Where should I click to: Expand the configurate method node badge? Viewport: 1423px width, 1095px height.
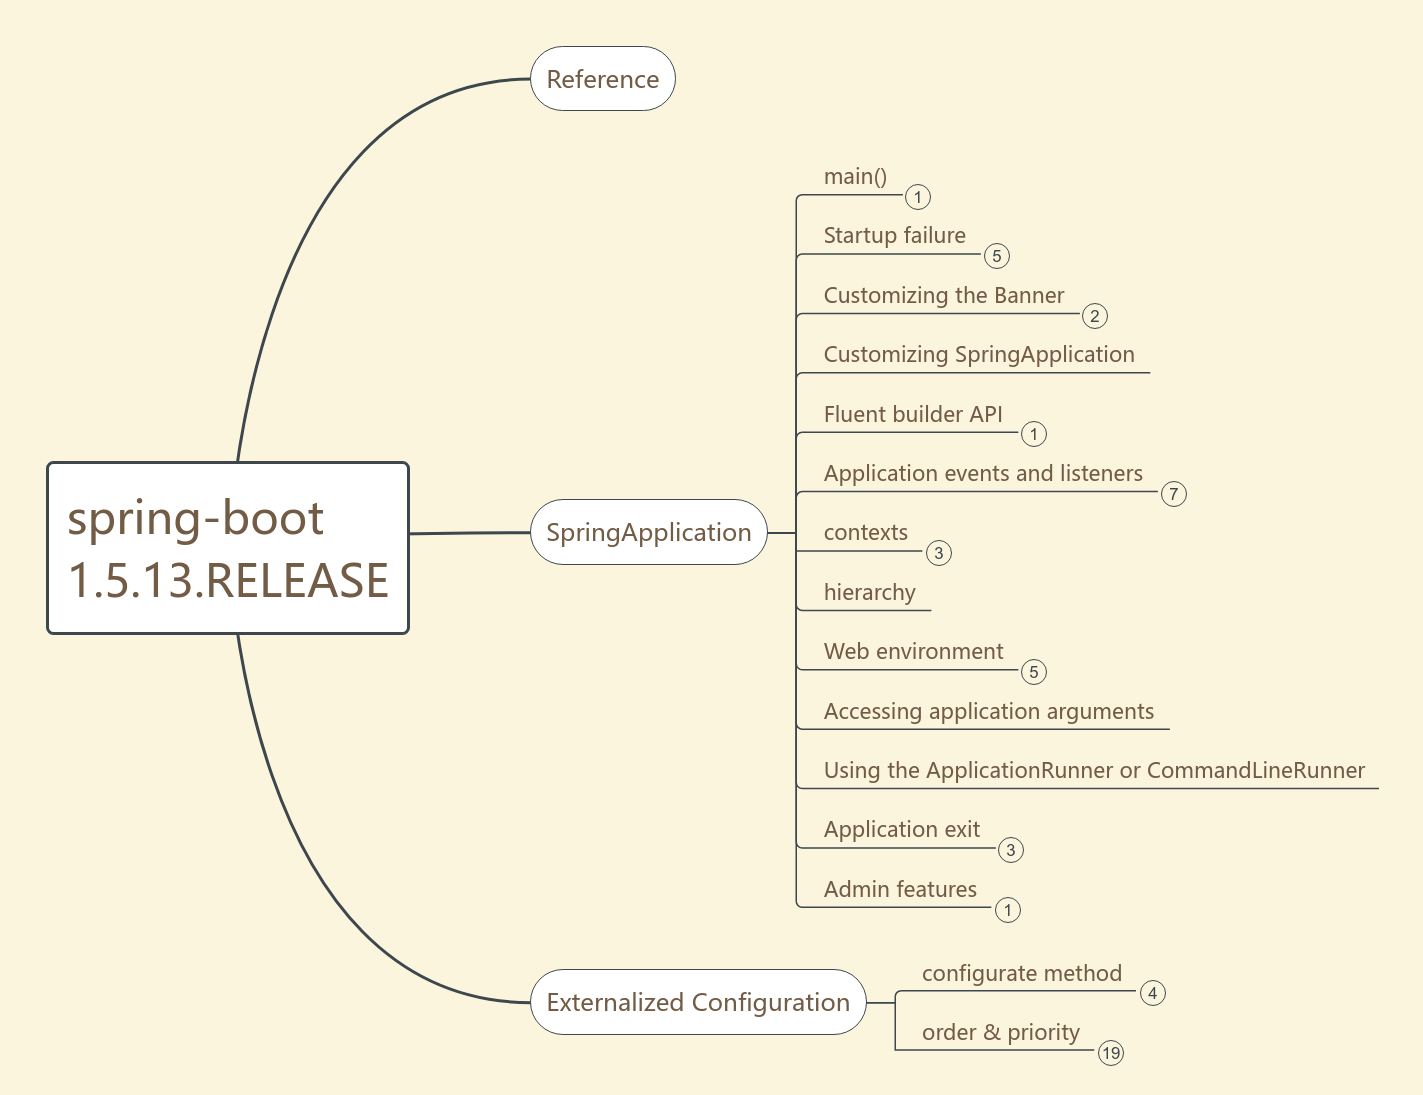point(1152,992)
